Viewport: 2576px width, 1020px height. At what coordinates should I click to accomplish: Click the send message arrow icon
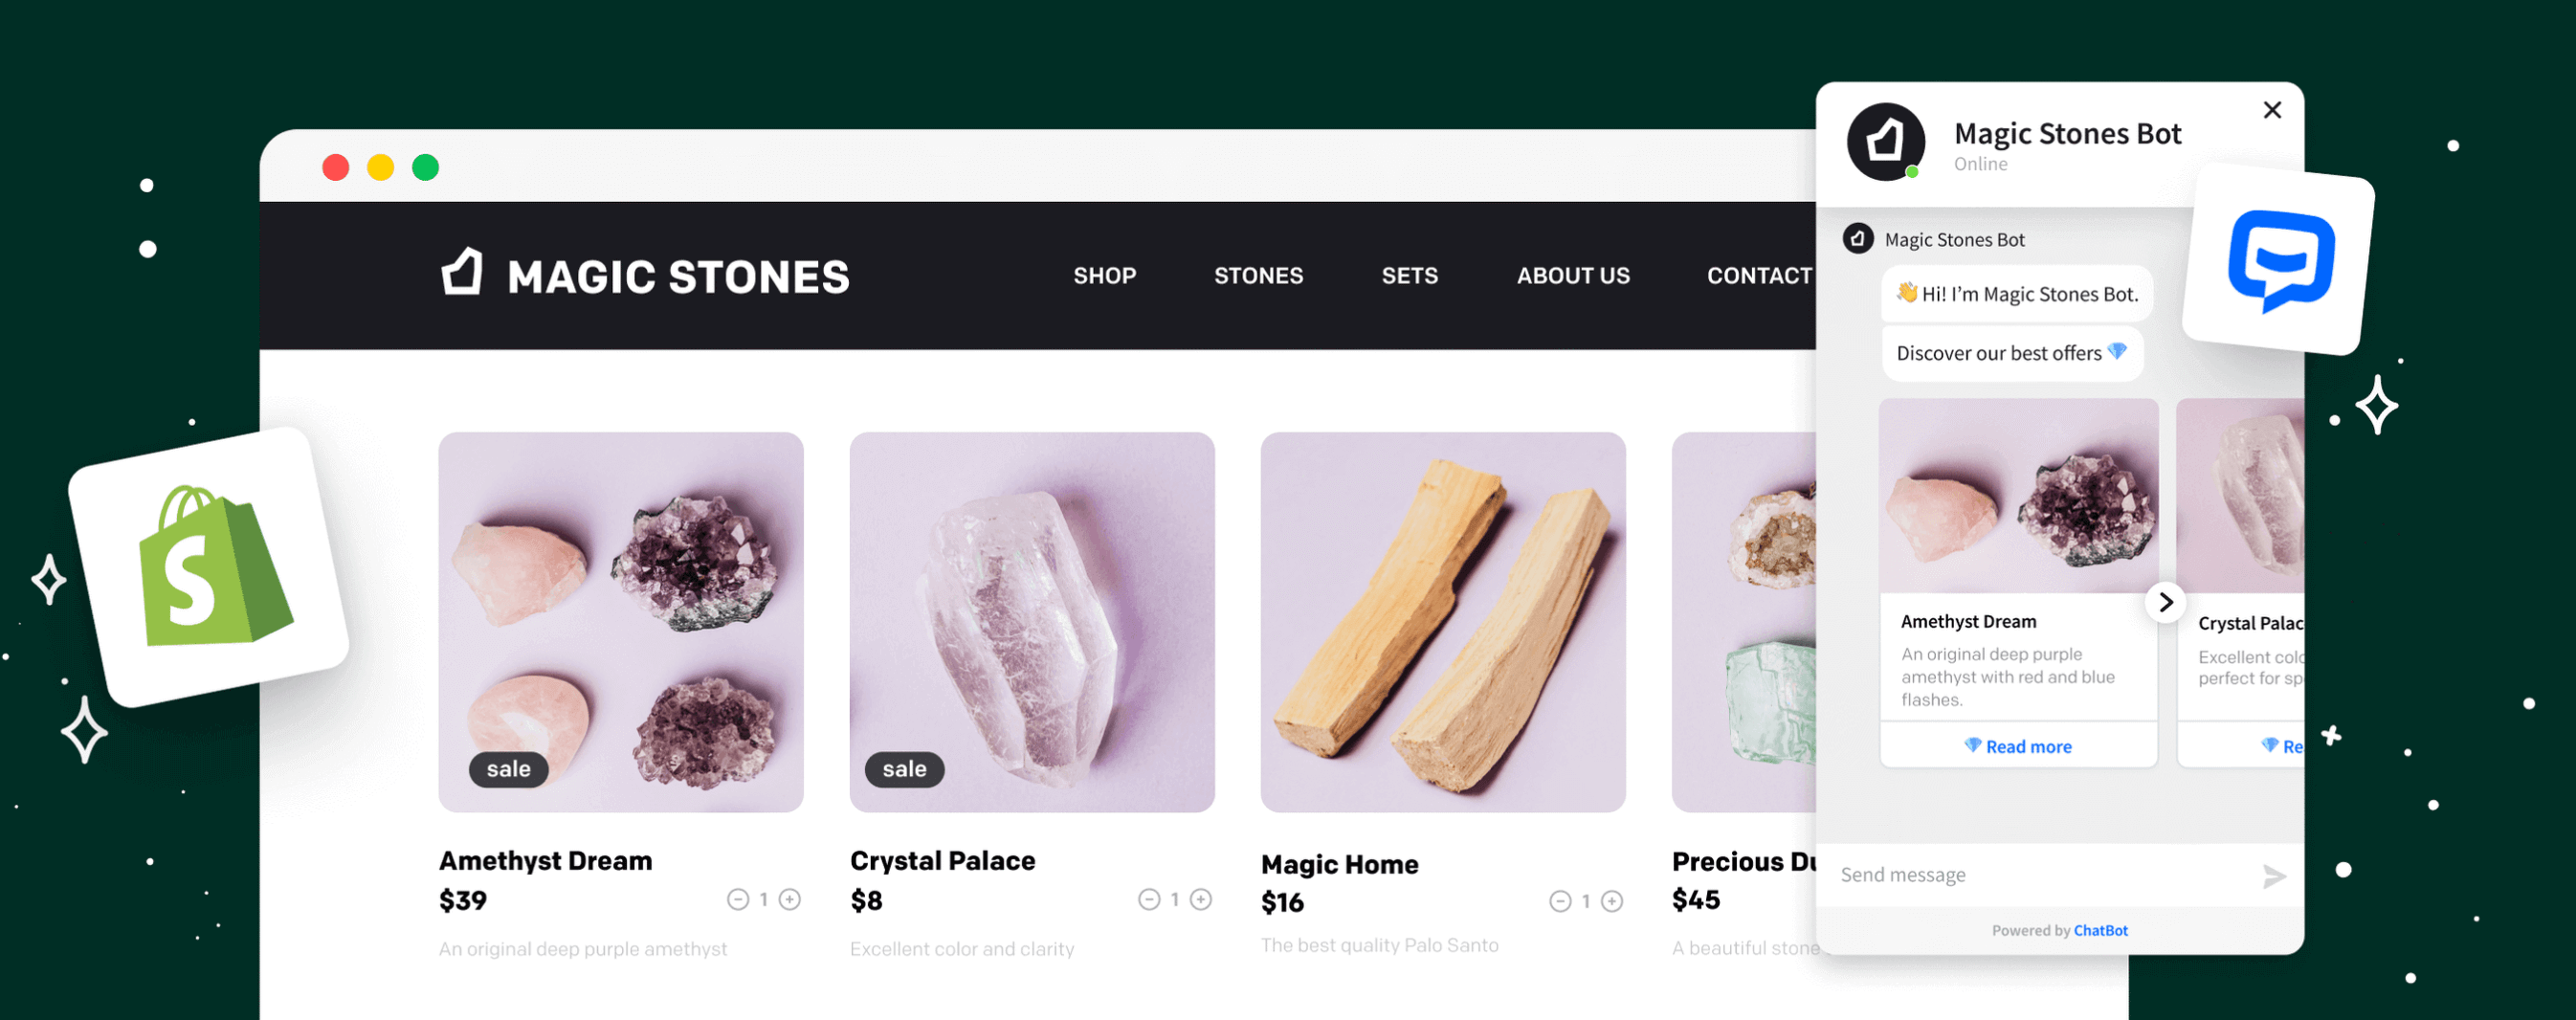[2274, 876]
